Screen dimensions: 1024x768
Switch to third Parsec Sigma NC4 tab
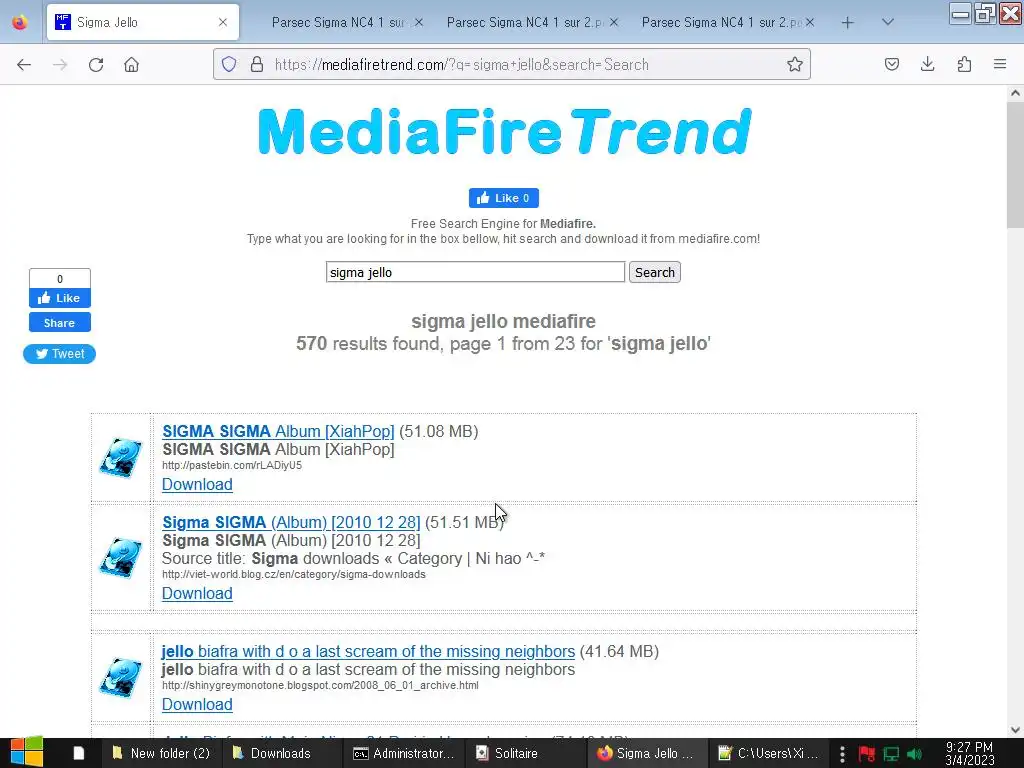[721, 22]
